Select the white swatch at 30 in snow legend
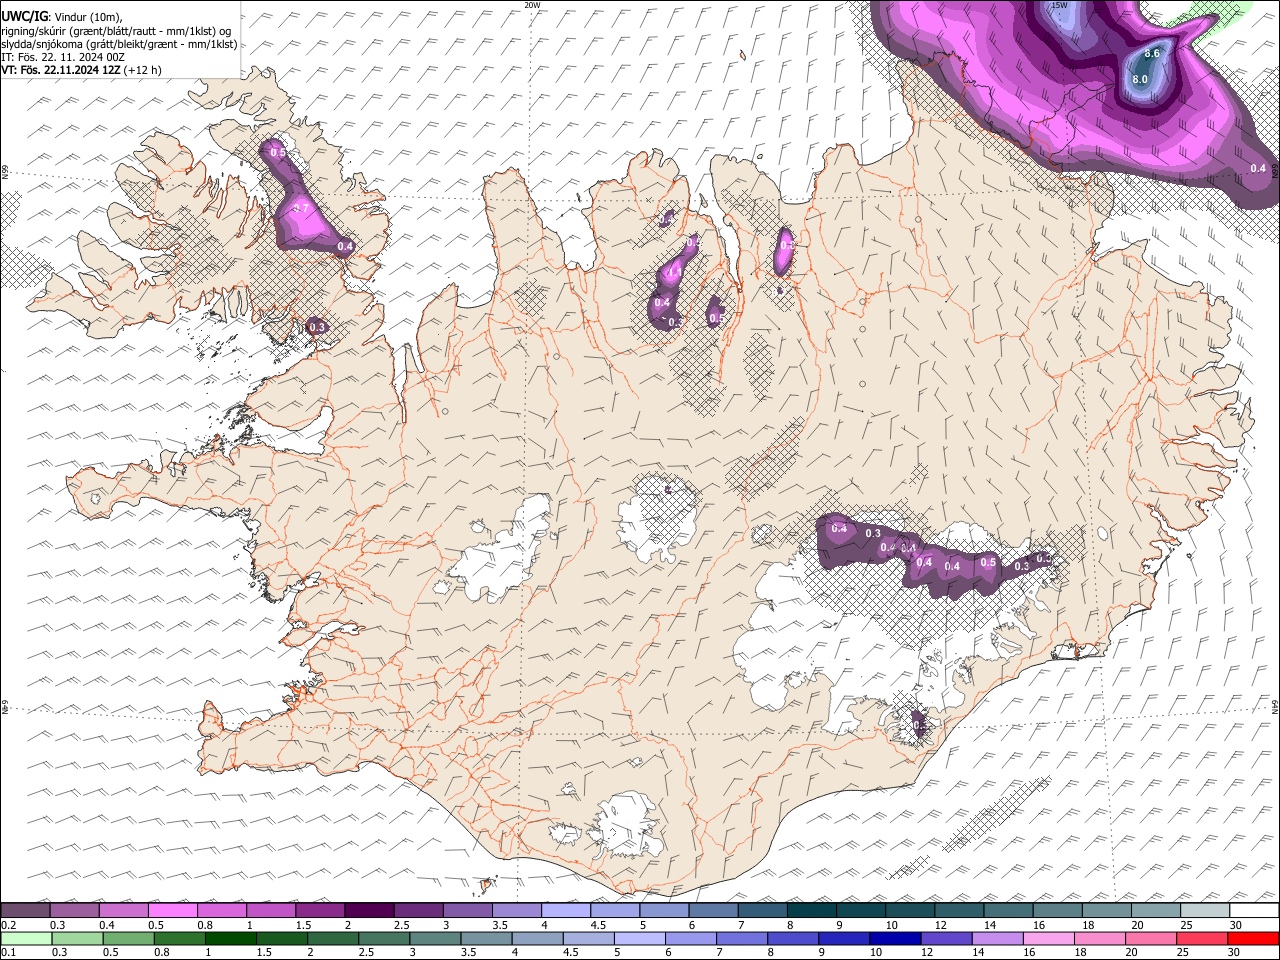The height and width of the screenshot is (960, 1280). [1255, 911]
